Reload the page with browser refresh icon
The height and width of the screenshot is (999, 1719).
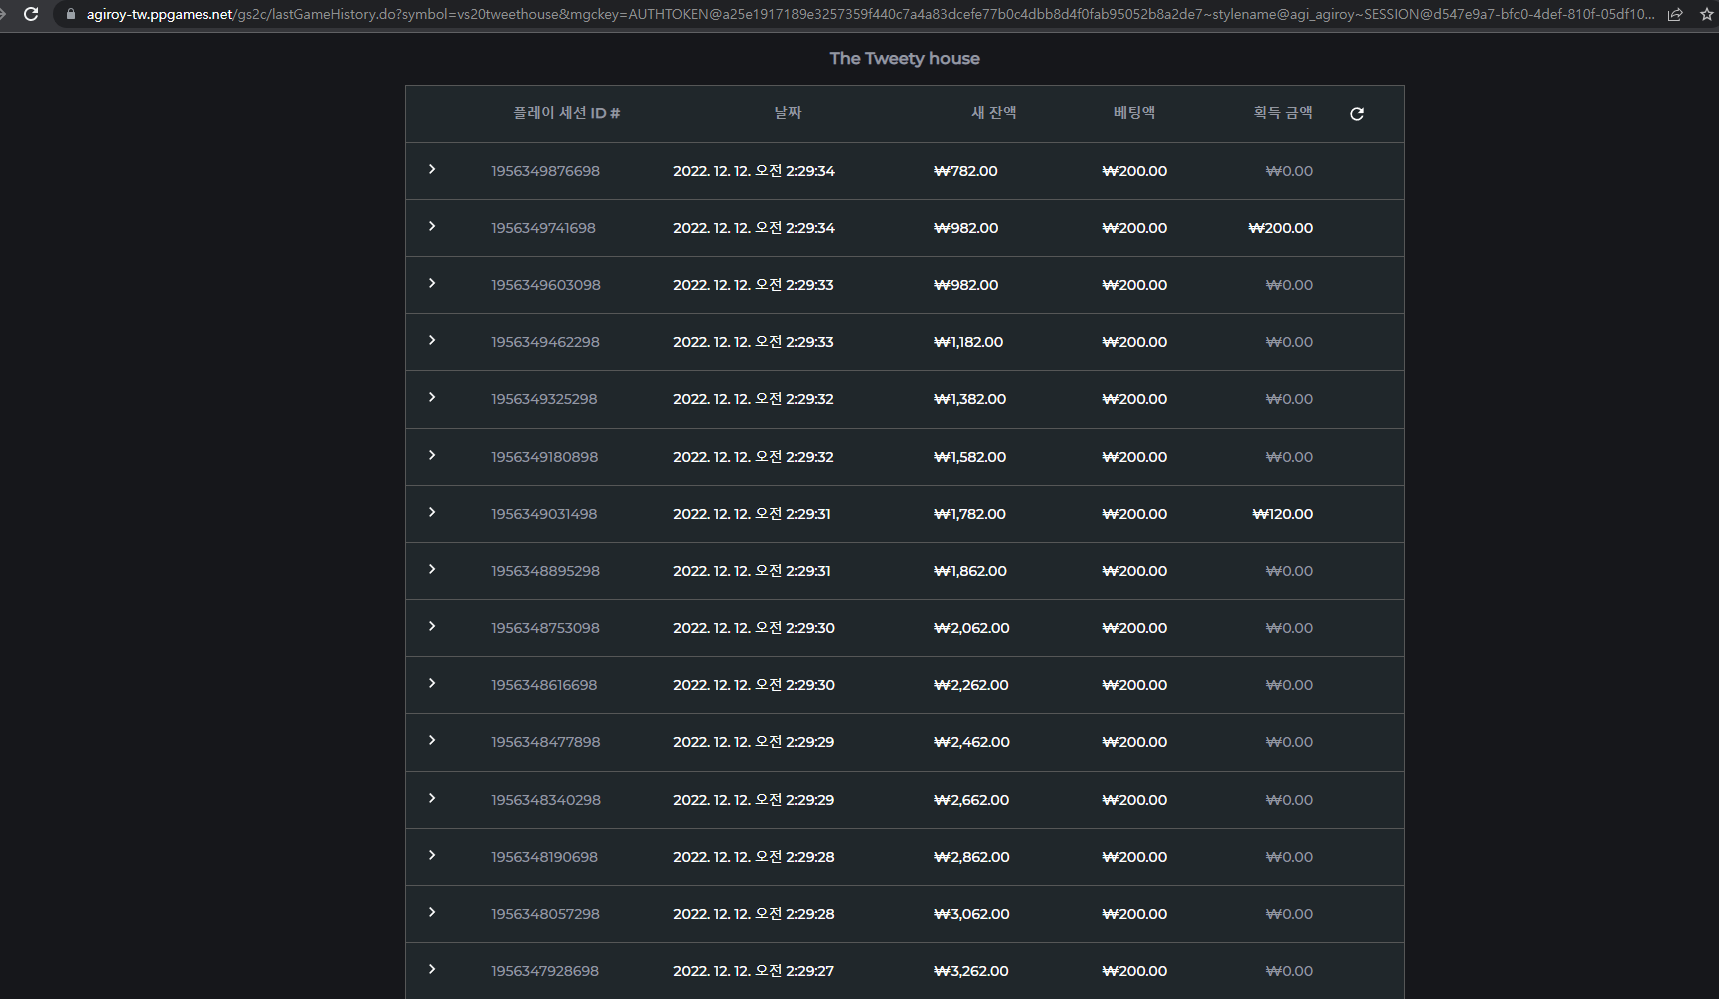(31, 14)
